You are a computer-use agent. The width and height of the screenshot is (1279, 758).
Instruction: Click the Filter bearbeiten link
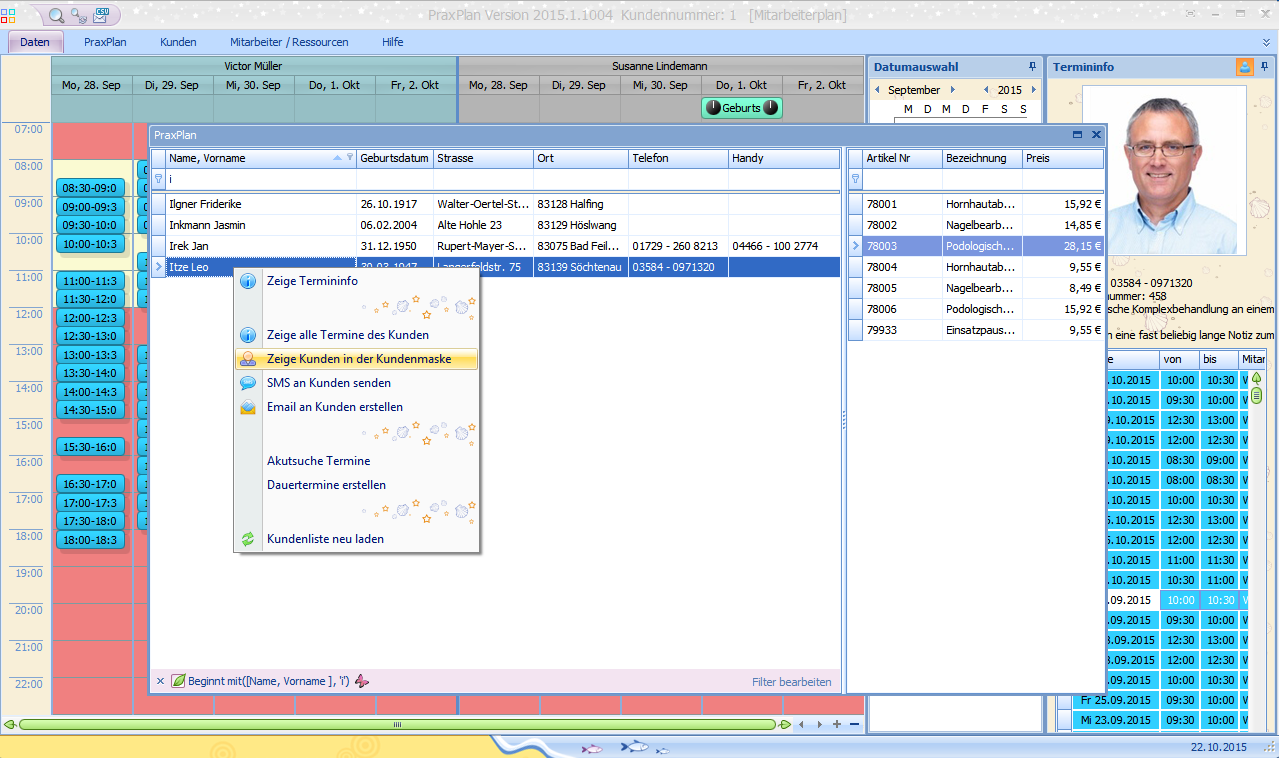pyautogui.click(x=791, y=682)
